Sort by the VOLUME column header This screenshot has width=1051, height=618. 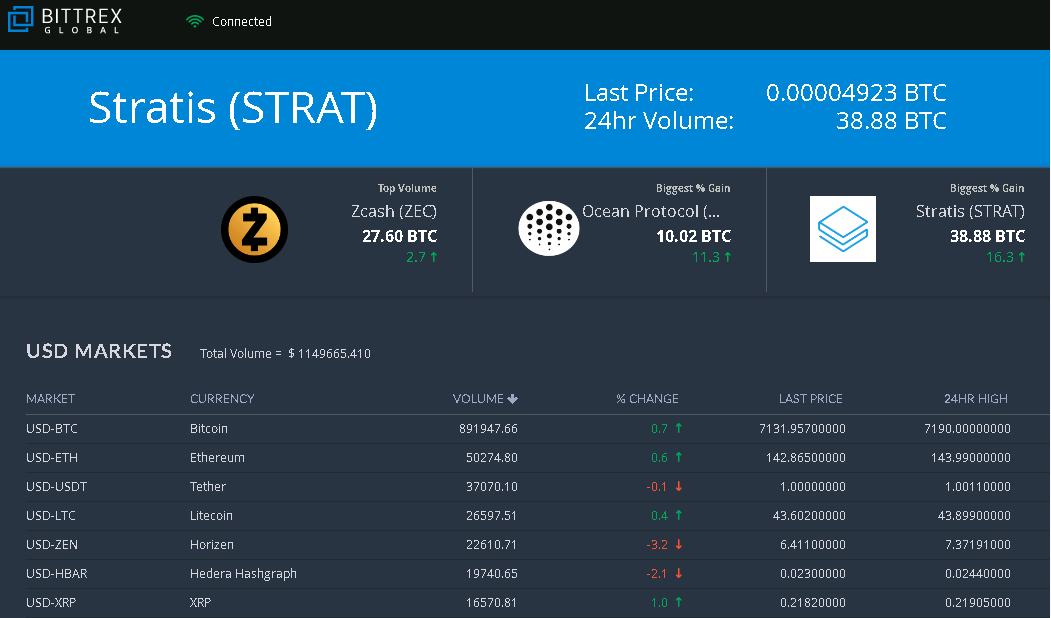coord(478,399)
